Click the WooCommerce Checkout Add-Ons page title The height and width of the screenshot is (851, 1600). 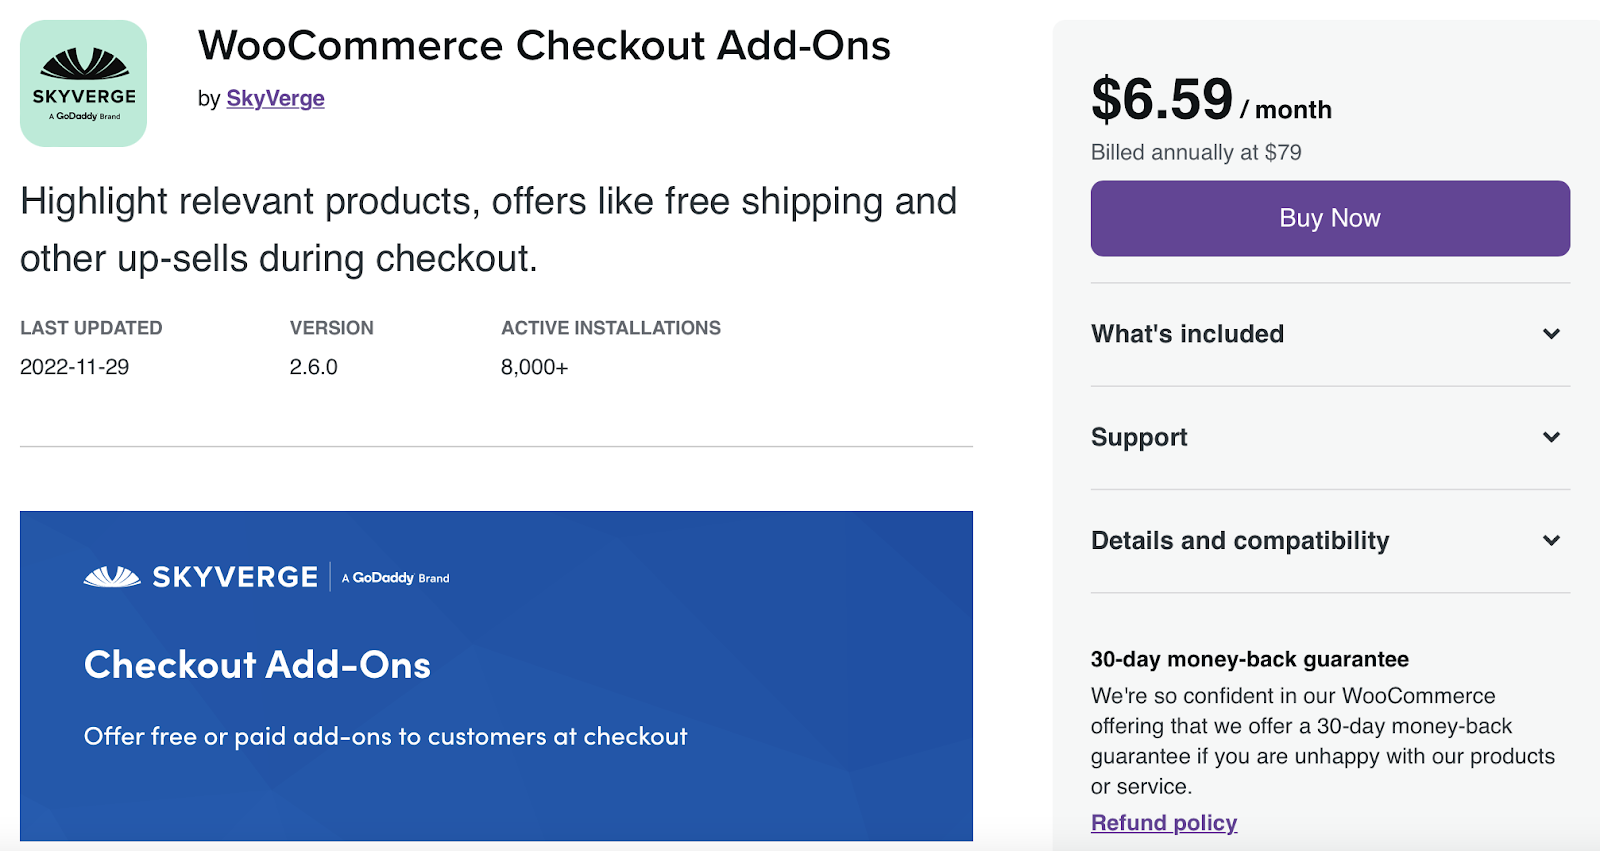544,46
